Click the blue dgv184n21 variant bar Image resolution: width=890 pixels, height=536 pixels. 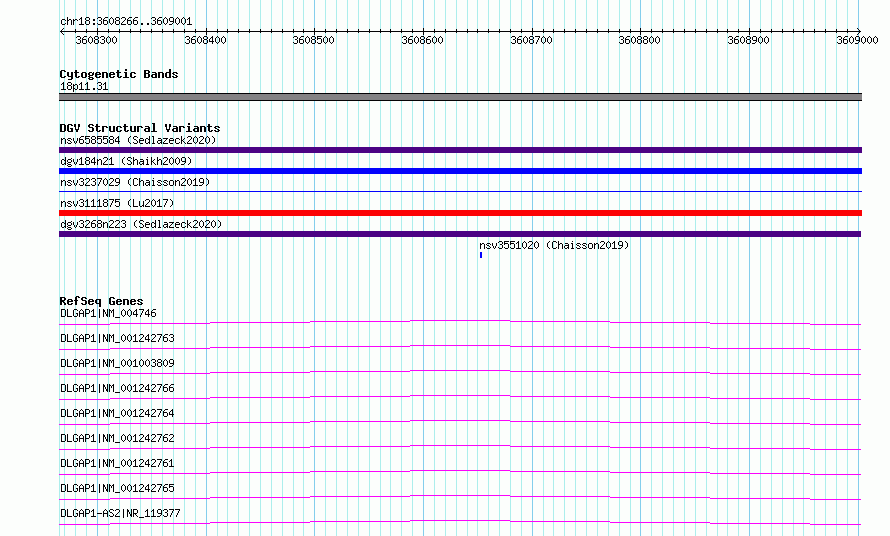[x=460, y=171]
